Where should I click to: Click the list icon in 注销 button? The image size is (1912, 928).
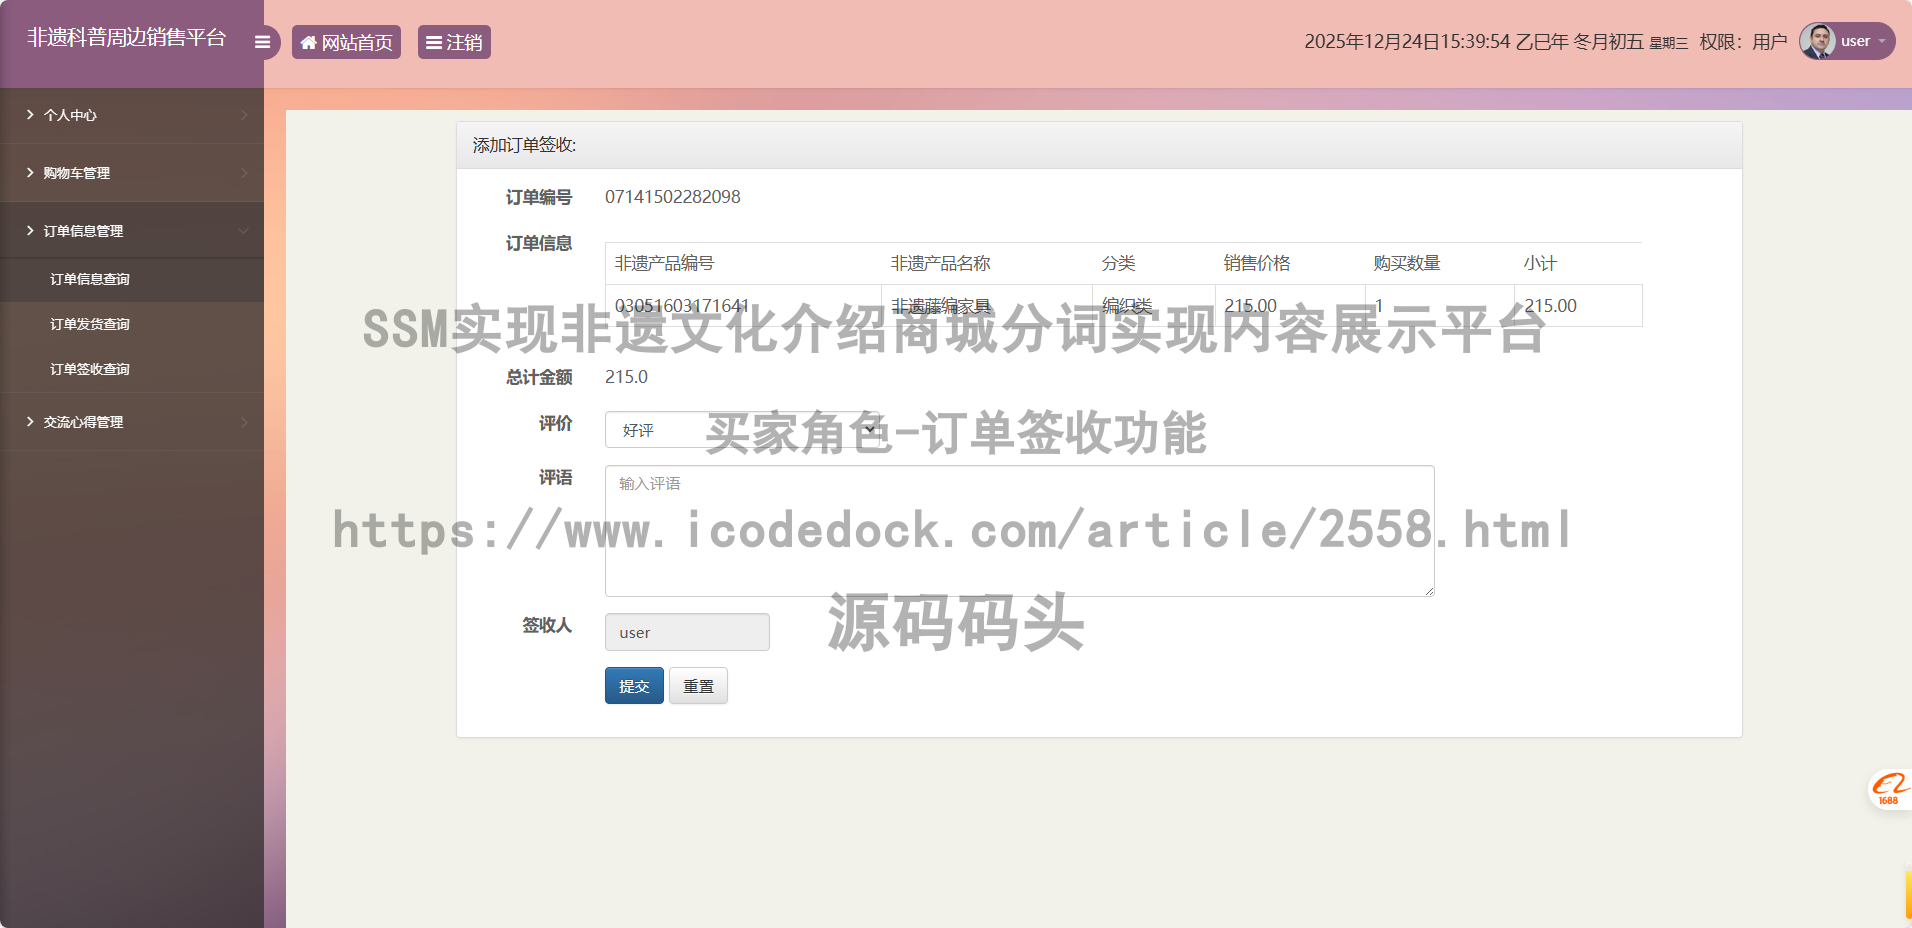(x=434, y=43)
